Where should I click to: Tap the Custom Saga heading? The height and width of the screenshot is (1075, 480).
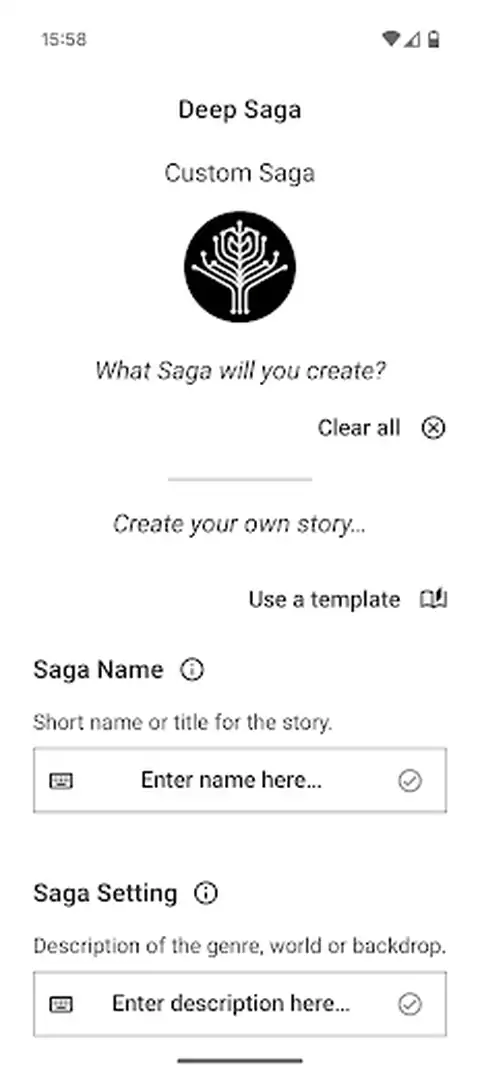[x=240, y=173]
